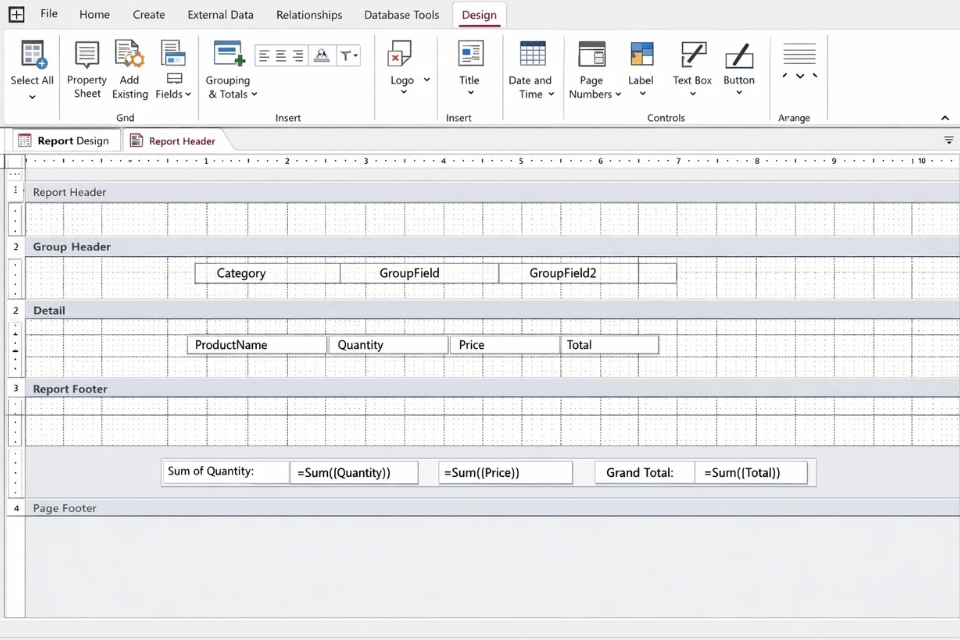Click the Grouping & Totals icon
960x640 pixels.
click(229, 54)
